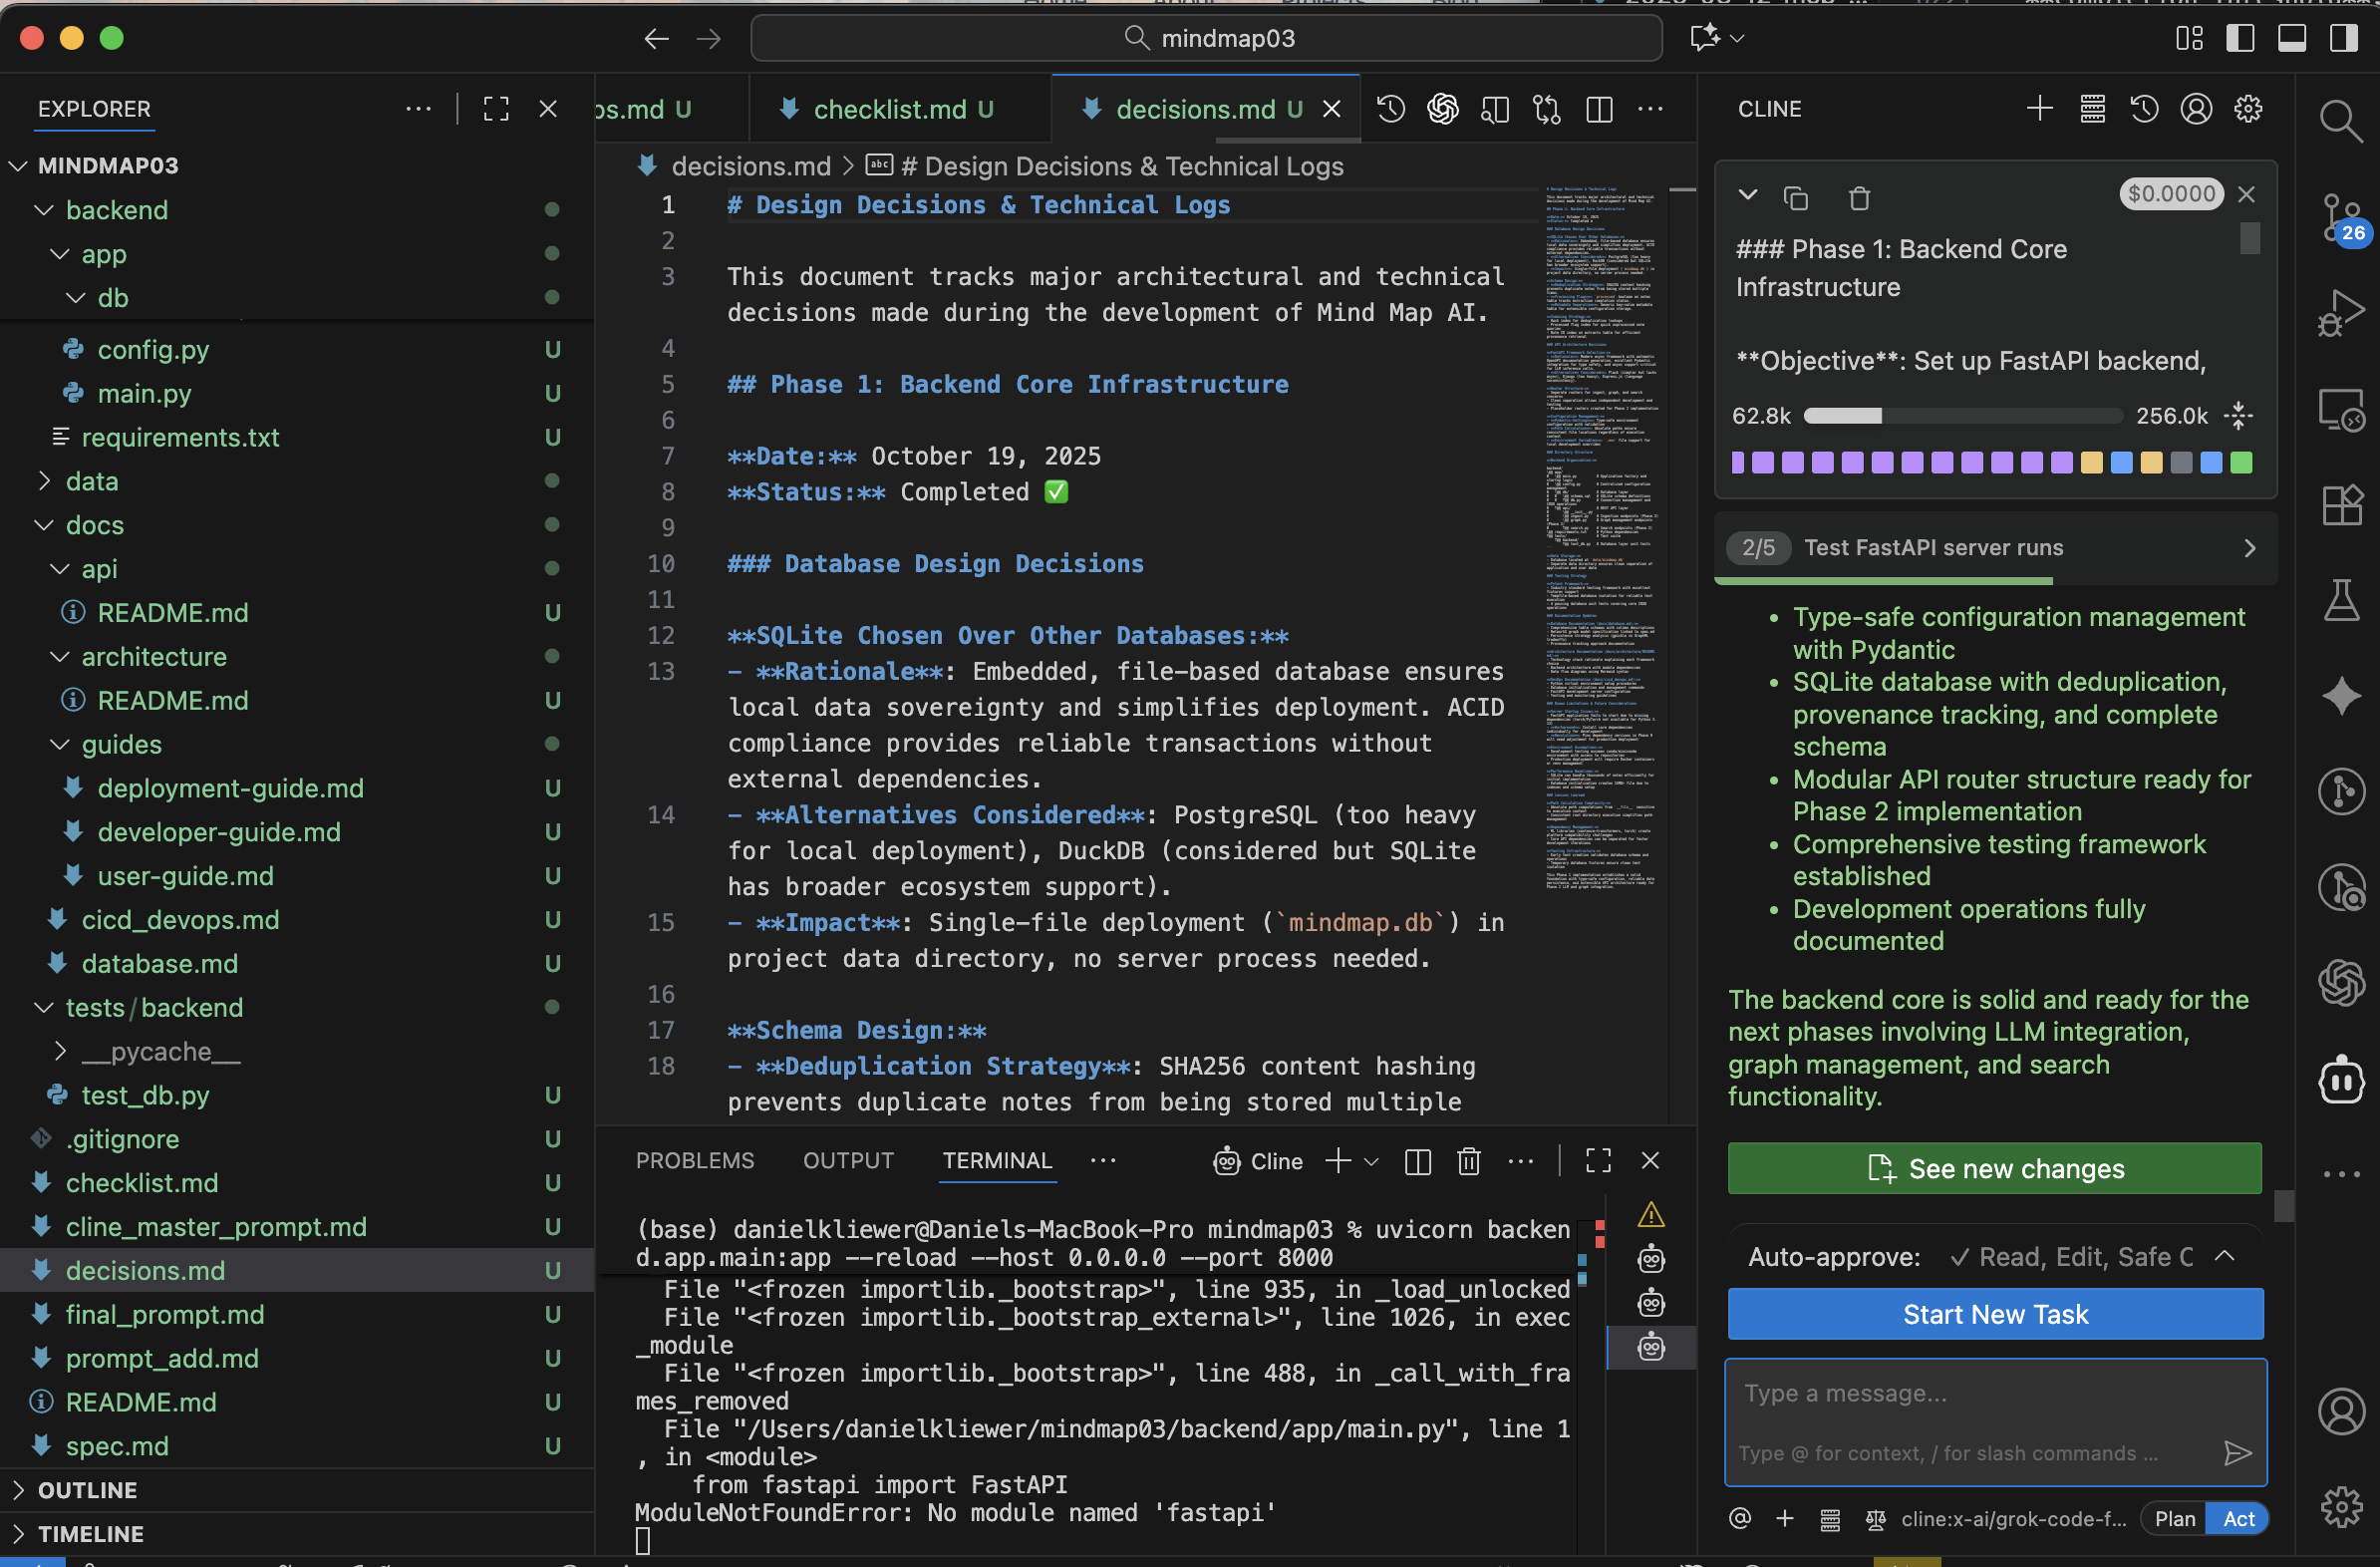This screenshot has width=2380, height=1567.
Task: Expand the Auto-approve options chevron
Action: [x=2224, y=1257]
